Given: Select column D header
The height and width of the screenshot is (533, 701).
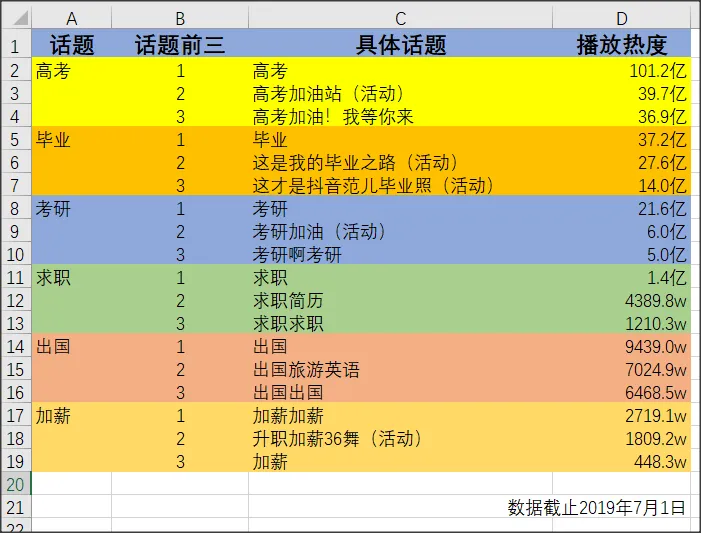Looking at the screenshot, I should [622, 19].
